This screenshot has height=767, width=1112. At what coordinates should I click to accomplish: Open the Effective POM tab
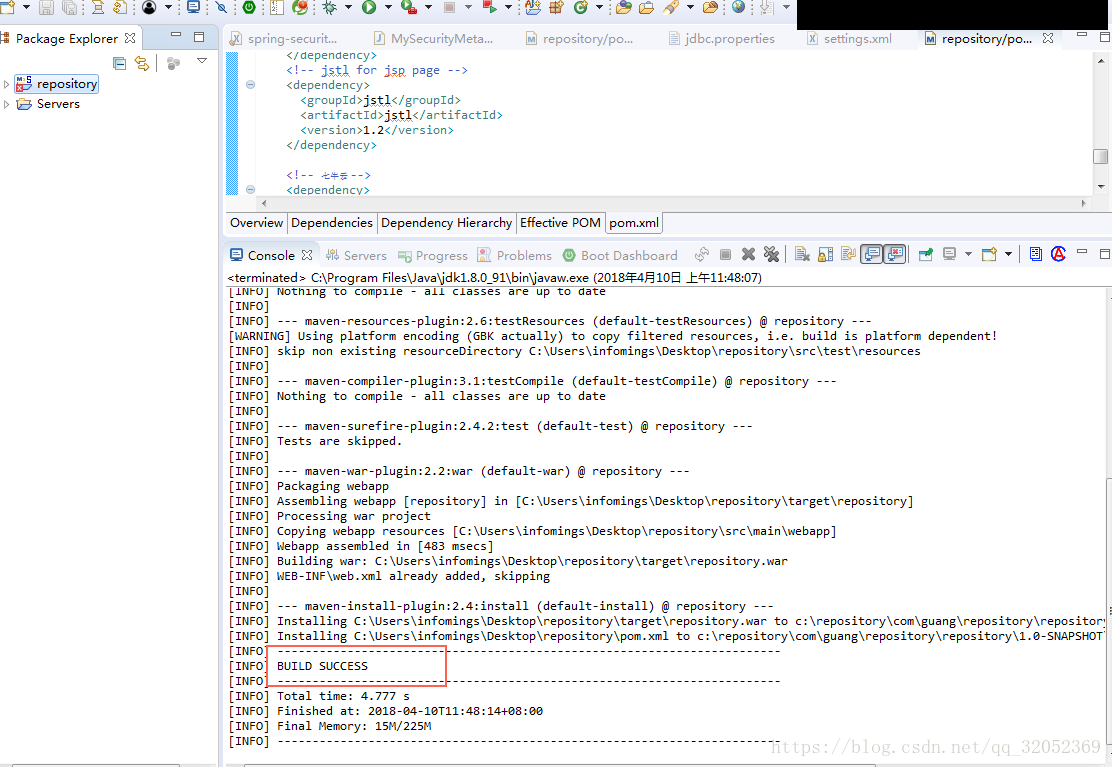pos(560,223)
